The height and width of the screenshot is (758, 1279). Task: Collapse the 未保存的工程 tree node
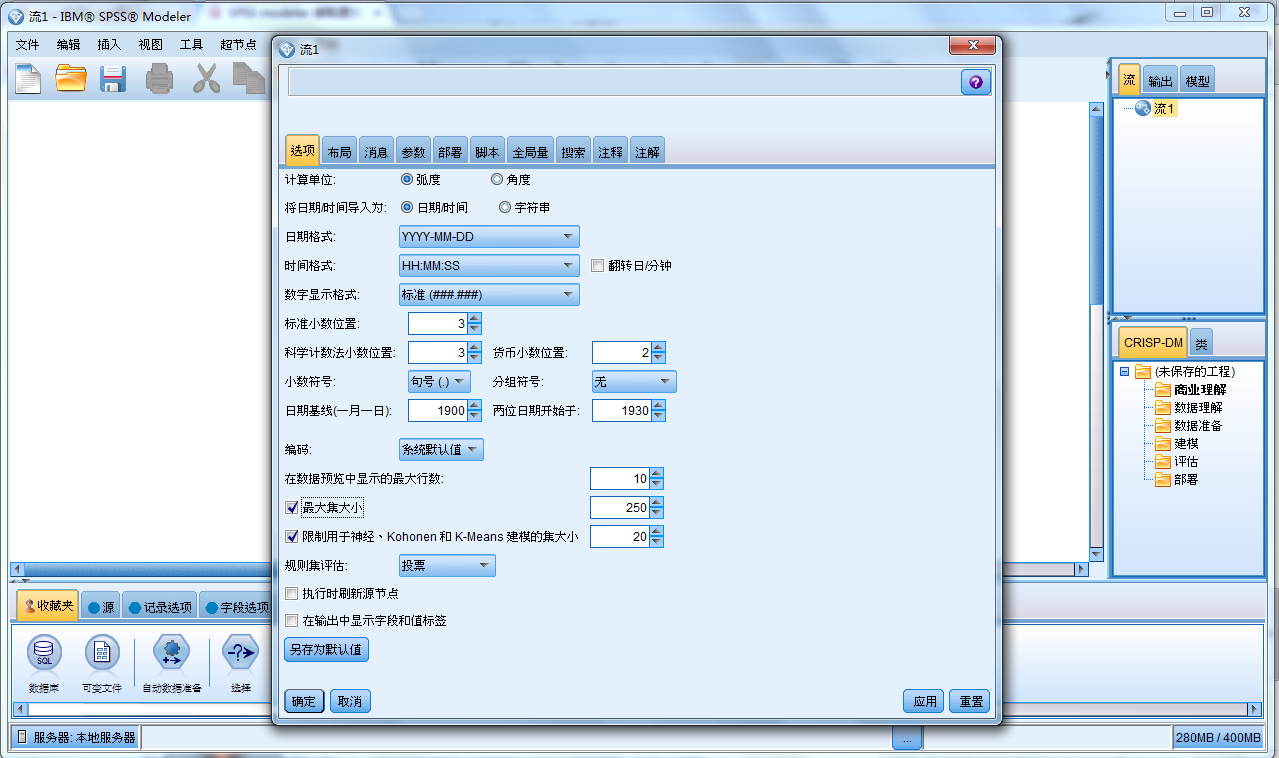click(x=1124, y=372)
